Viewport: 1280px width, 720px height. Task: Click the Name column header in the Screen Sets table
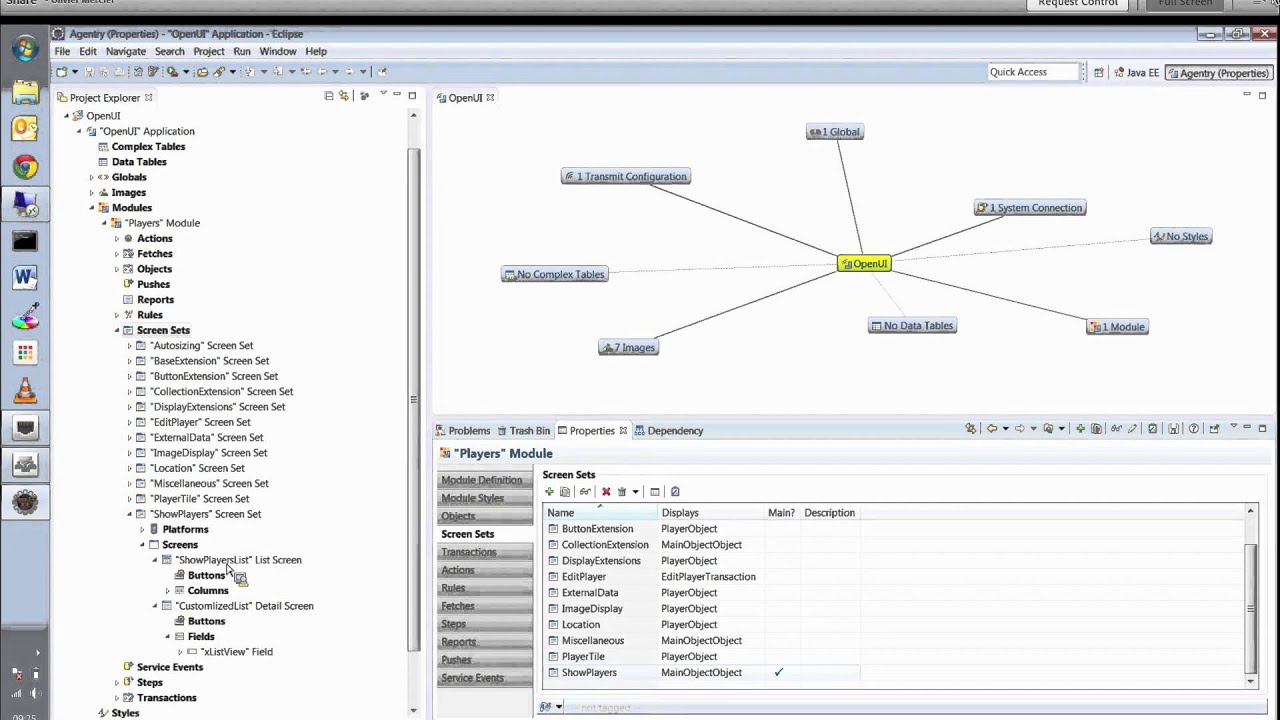599,513
